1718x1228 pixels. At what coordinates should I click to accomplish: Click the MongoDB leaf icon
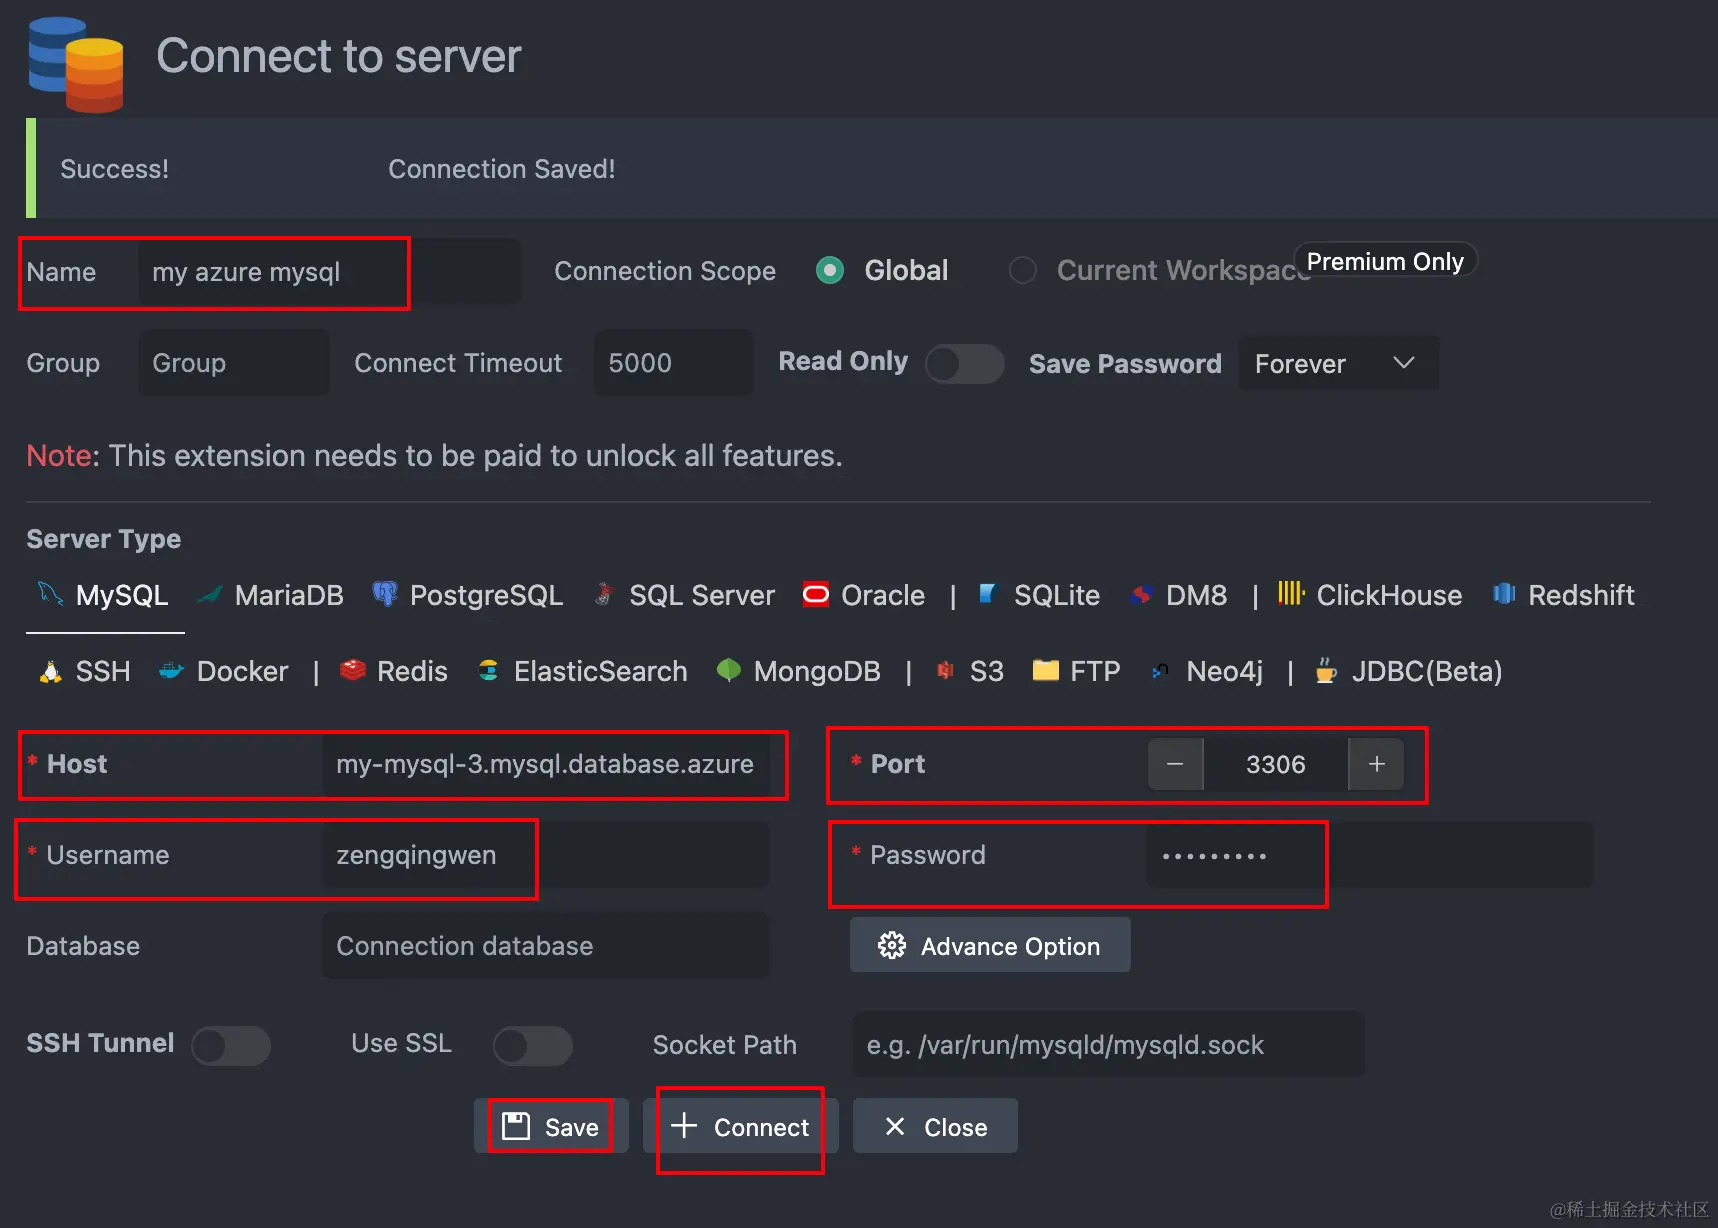(729, 670)
